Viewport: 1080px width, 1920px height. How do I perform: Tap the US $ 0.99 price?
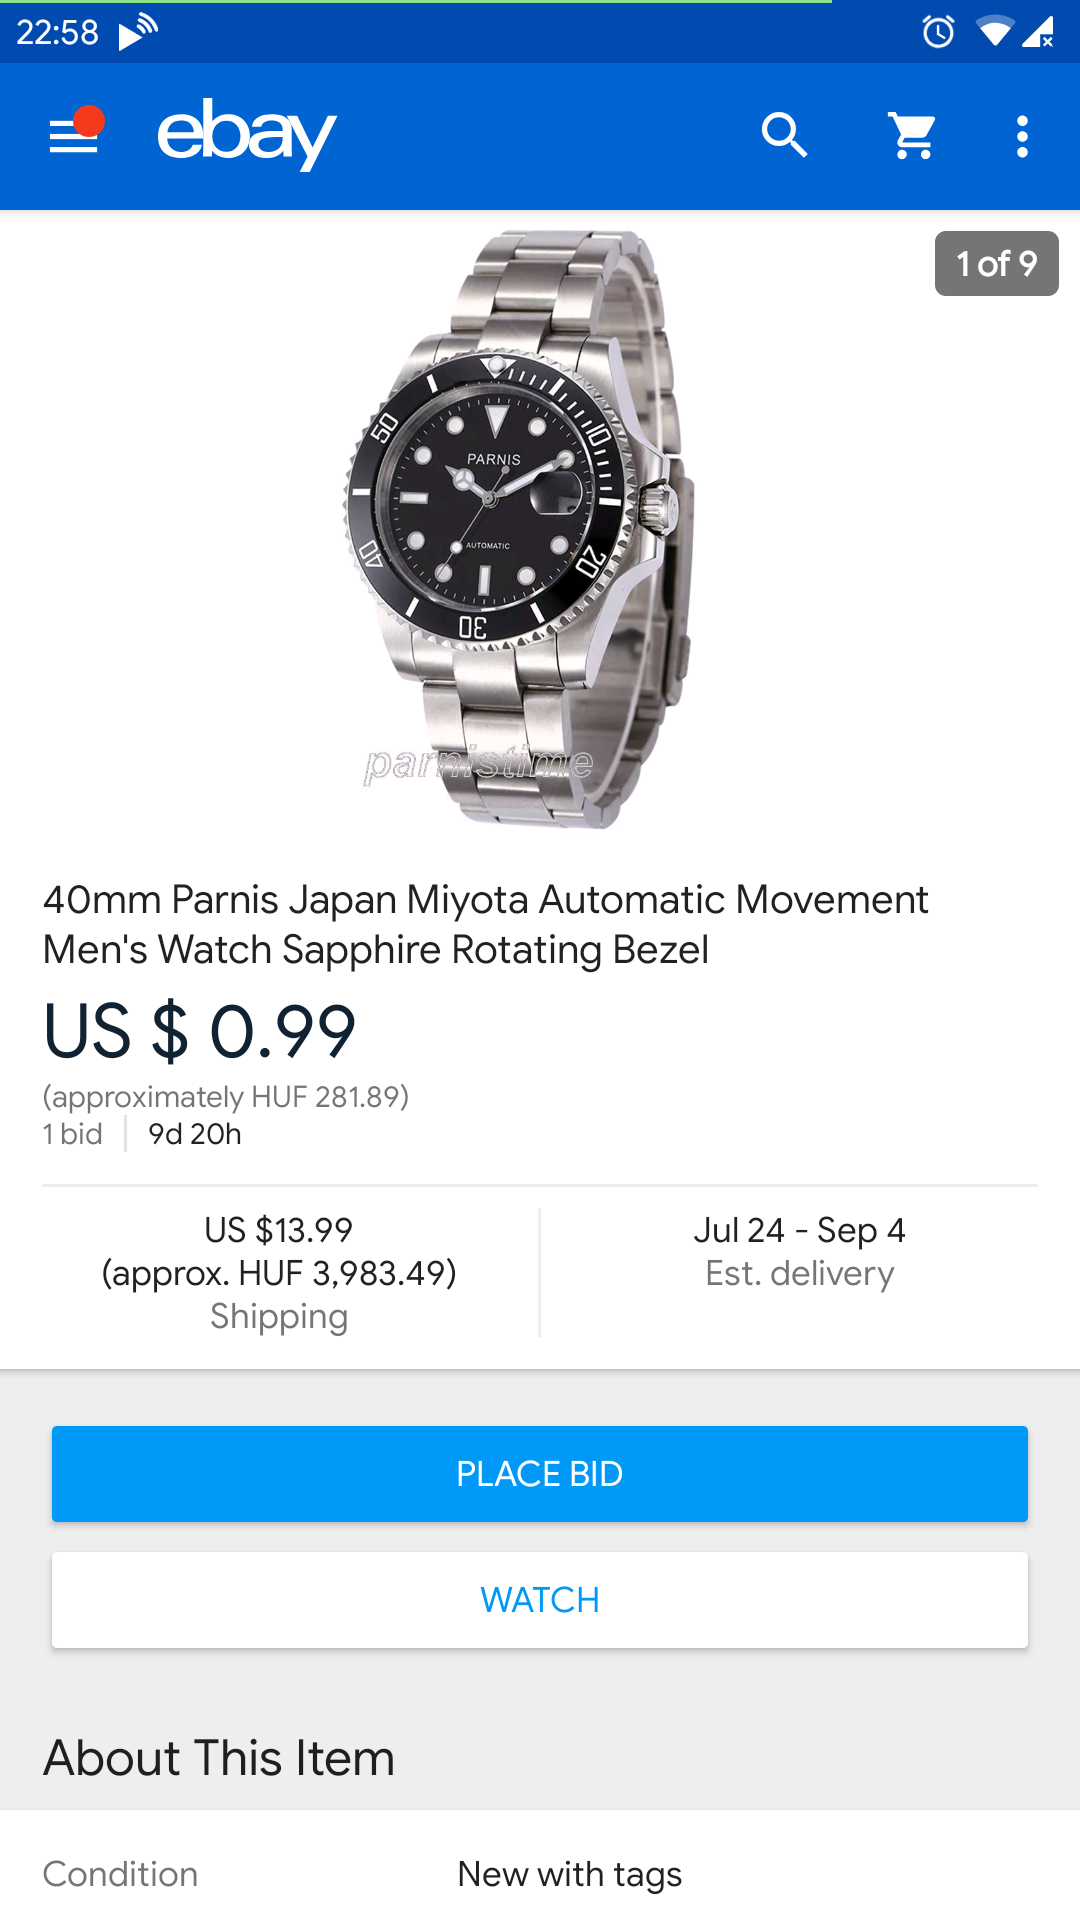pos(200,1031)
